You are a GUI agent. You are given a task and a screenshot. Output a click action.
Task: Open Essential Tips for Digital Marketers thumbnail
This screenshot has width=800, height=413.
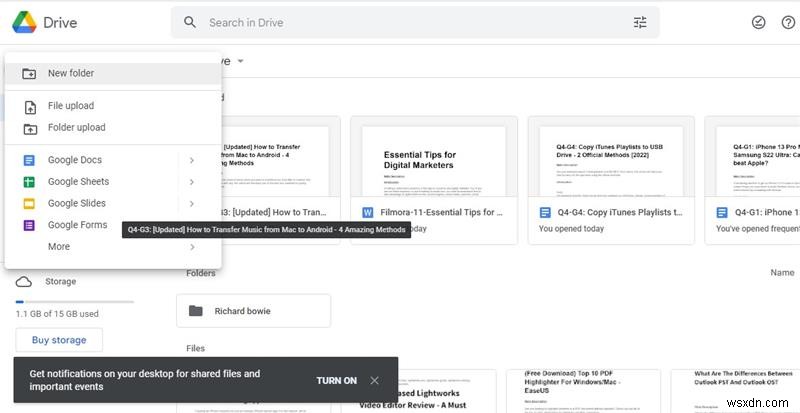pos(434,157)
